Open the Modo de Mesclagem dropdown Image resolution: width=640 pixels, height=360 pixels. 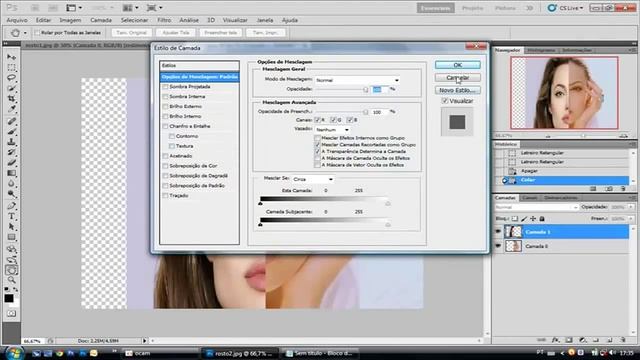click(357, 80)
